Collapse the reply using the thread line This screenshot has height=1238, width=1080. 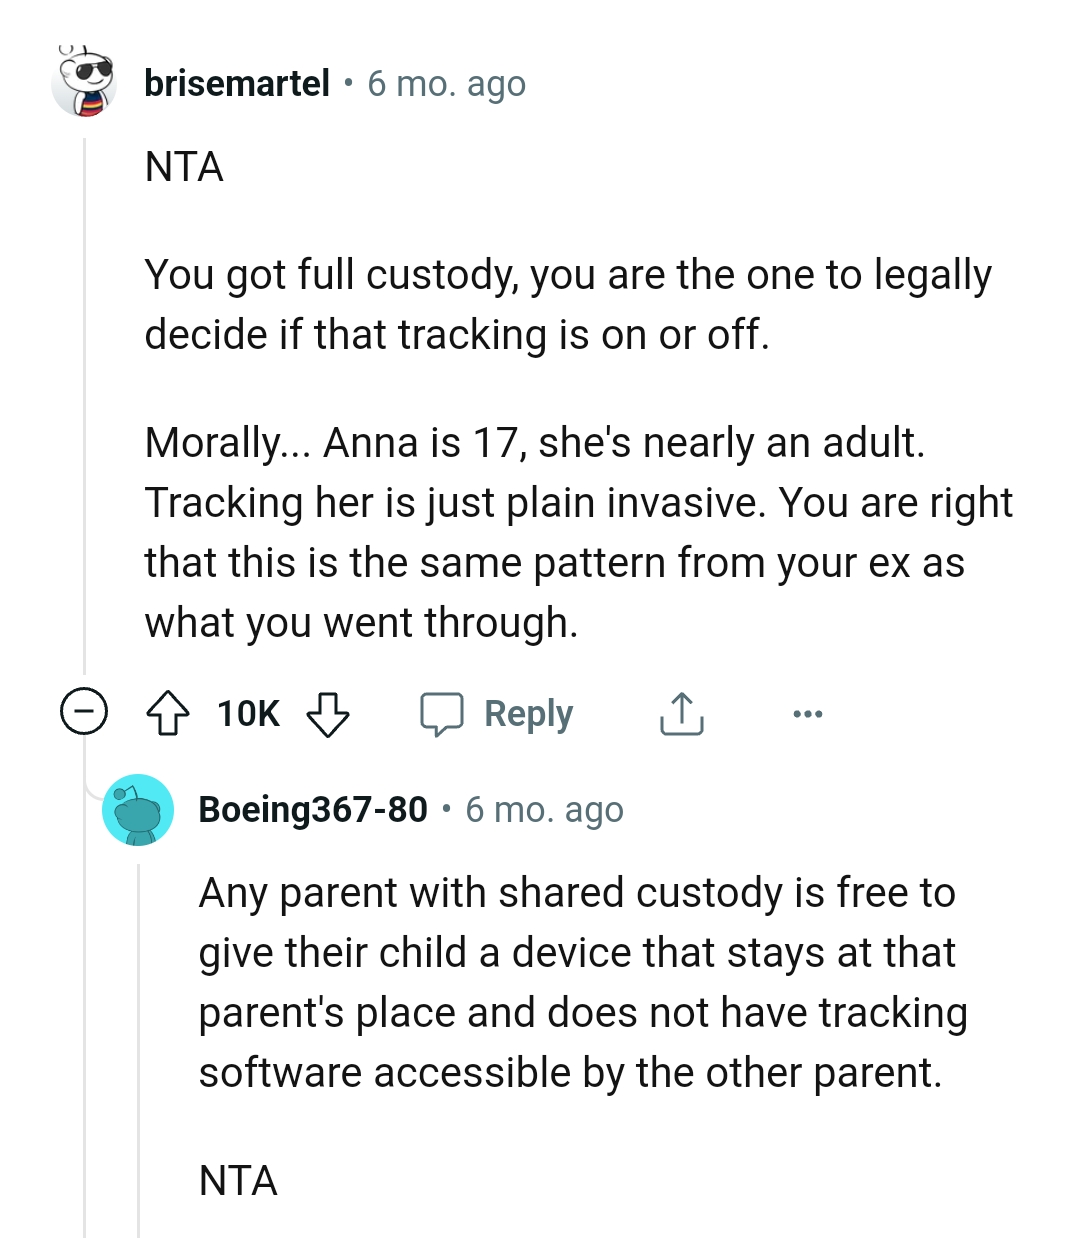point(137,1050)
